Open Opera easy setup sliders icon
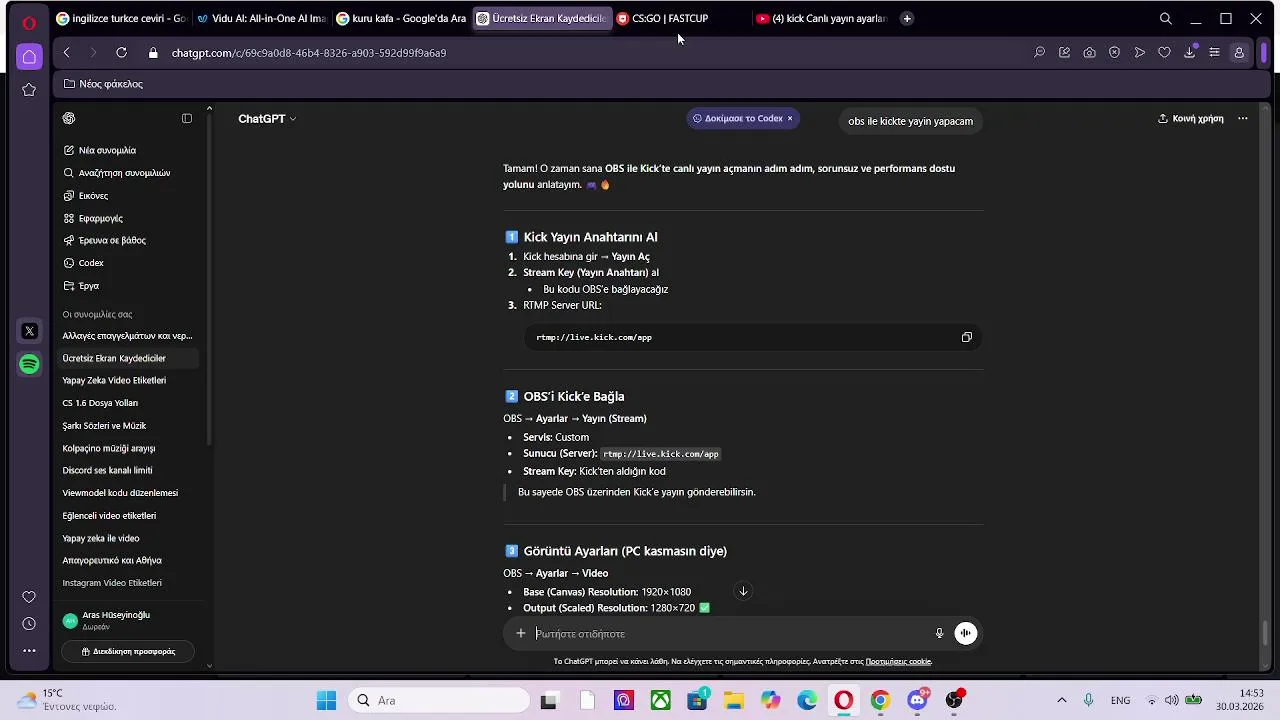The height and width of the screenshot is (720, 1280). tap(1214, 53)
